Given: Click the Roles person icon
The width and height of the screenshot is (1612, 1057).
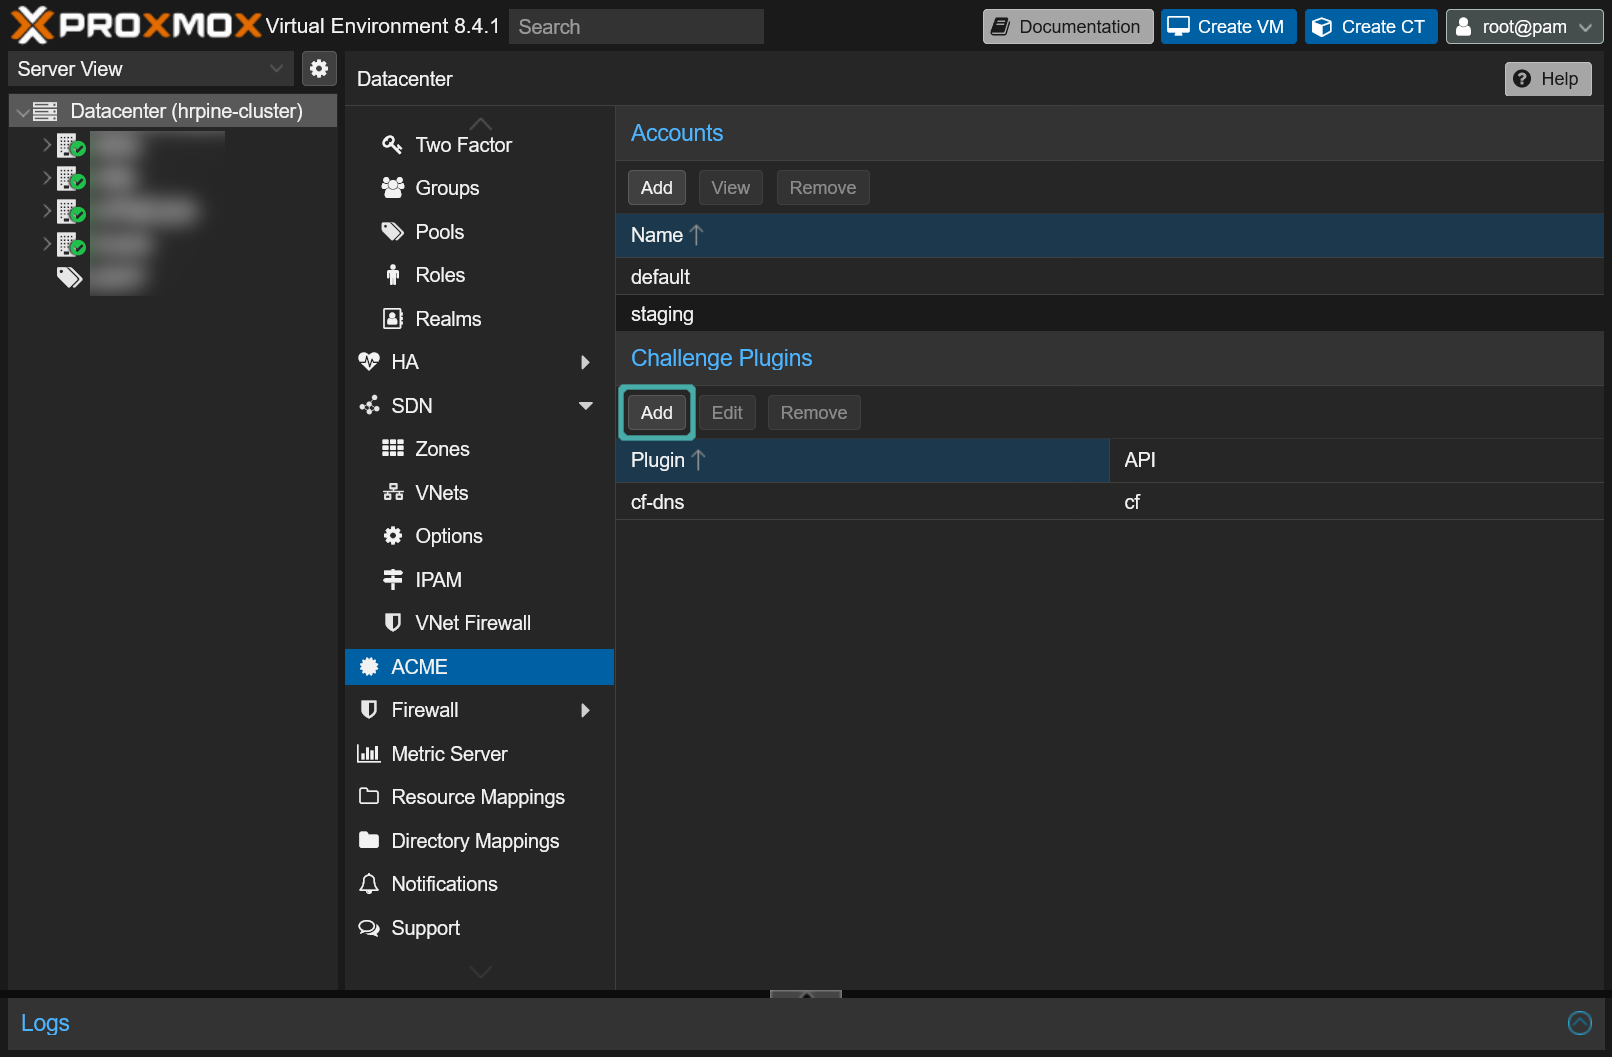Looking at the screenshot, I should pos(393,275).
